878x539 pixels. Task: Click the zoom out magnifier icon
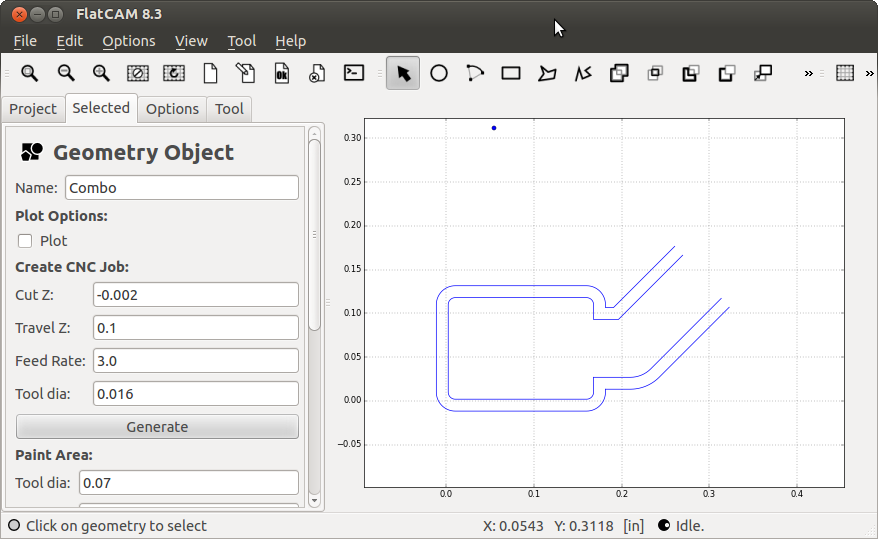point(66,73)
